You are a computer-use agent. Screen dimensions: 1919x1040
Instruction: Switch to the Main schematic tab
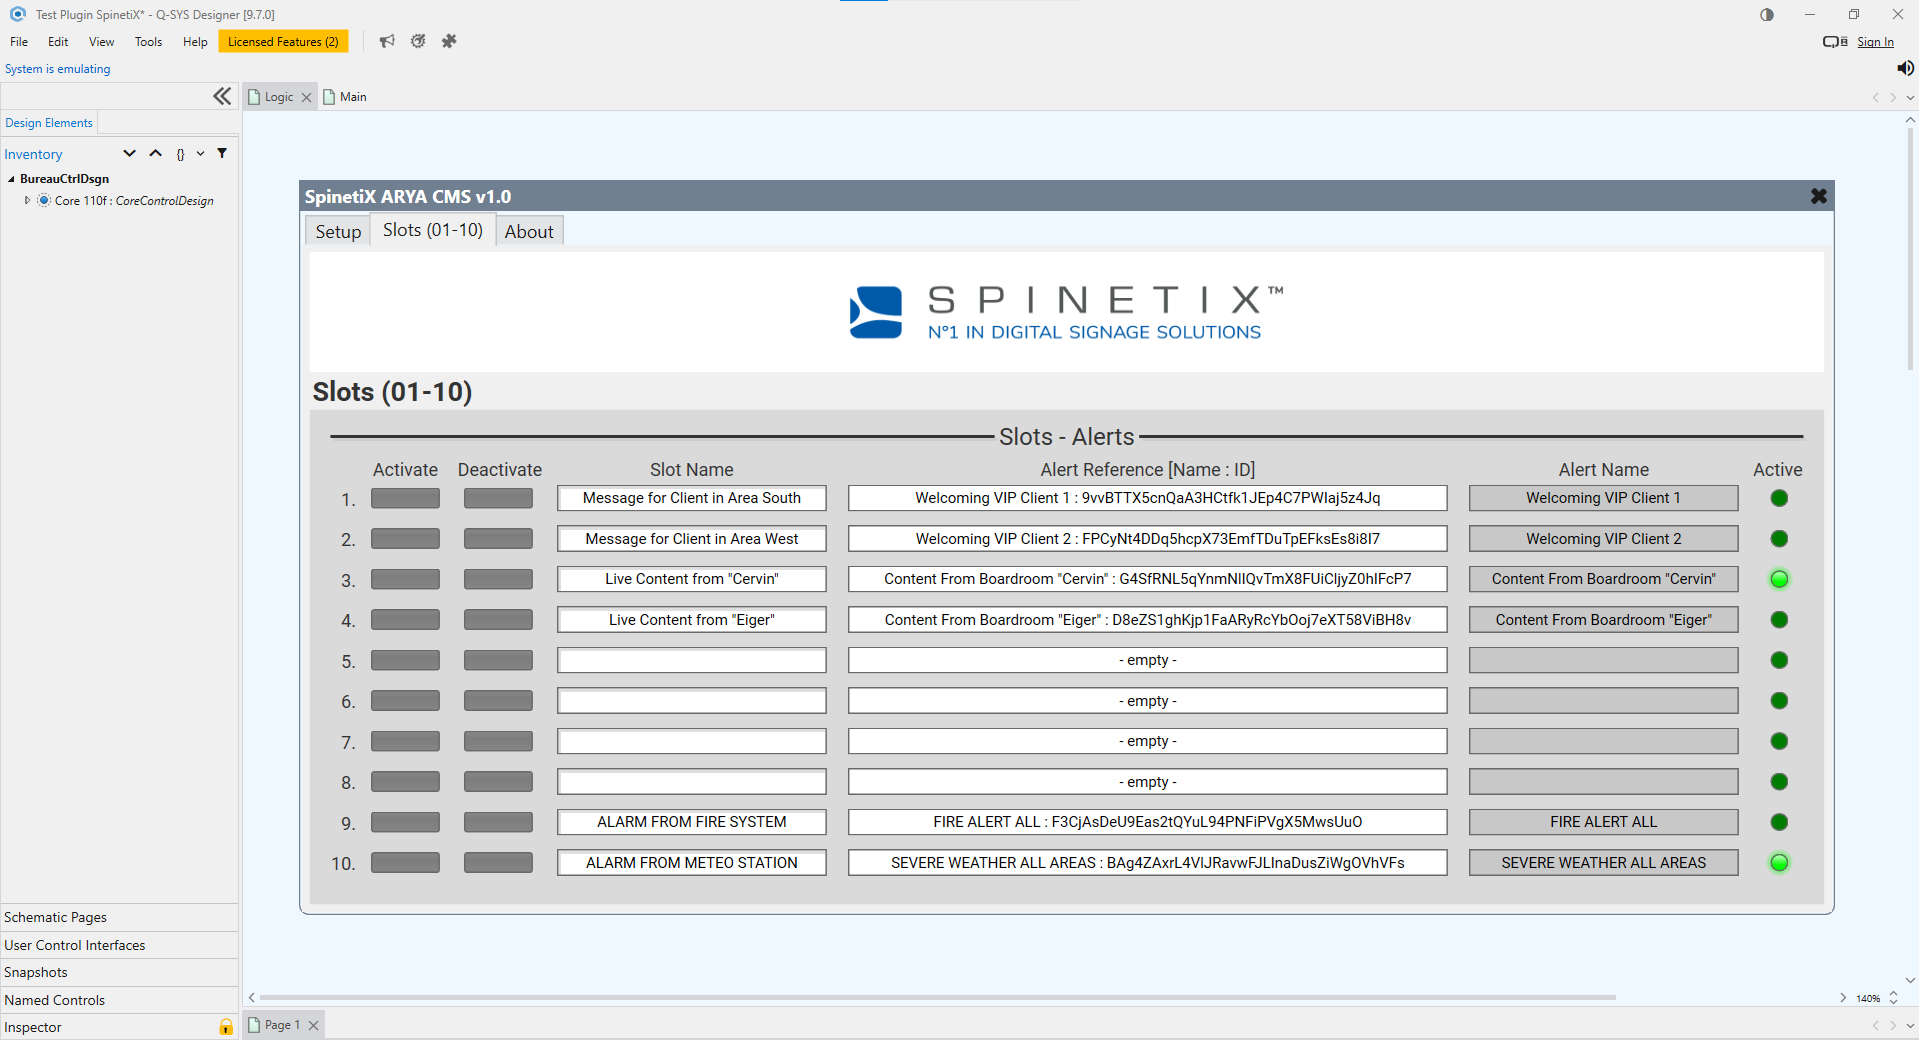click(345, 97)
